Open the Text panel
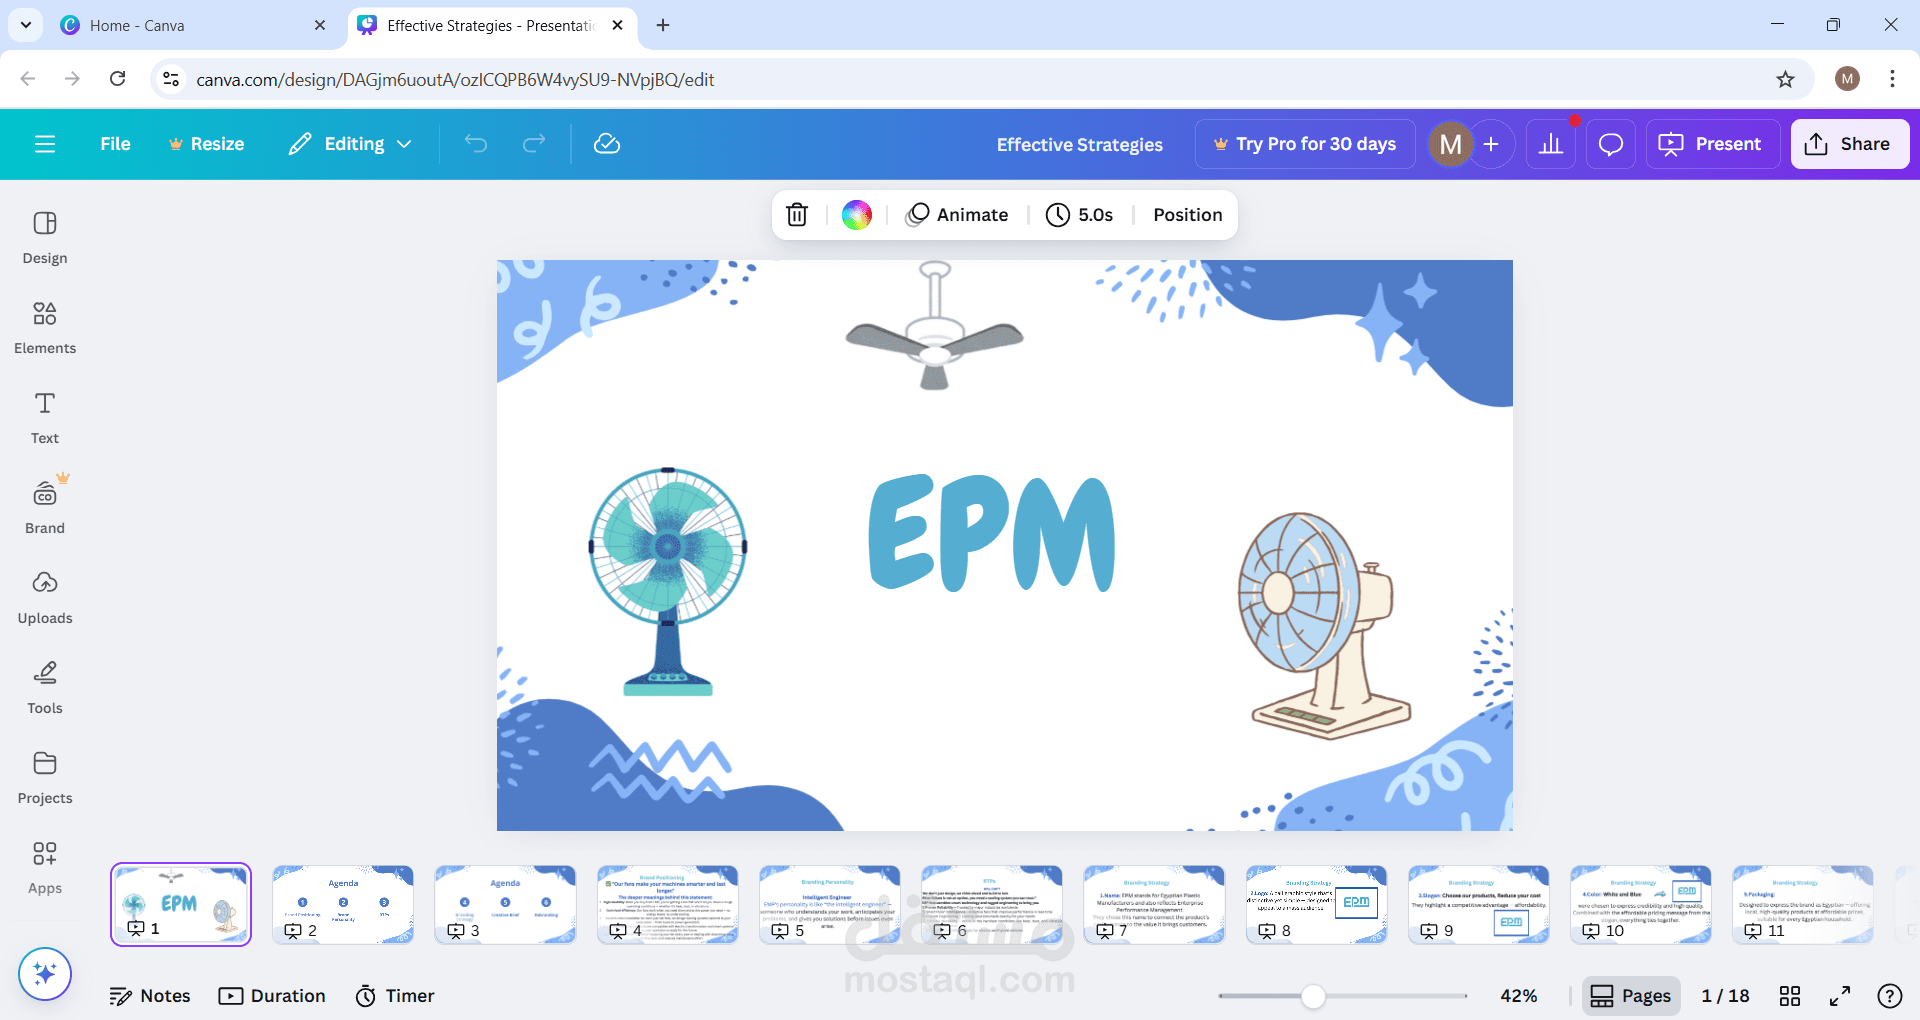Screen dimensions: 1920x1020 click(x=45, y=418)
